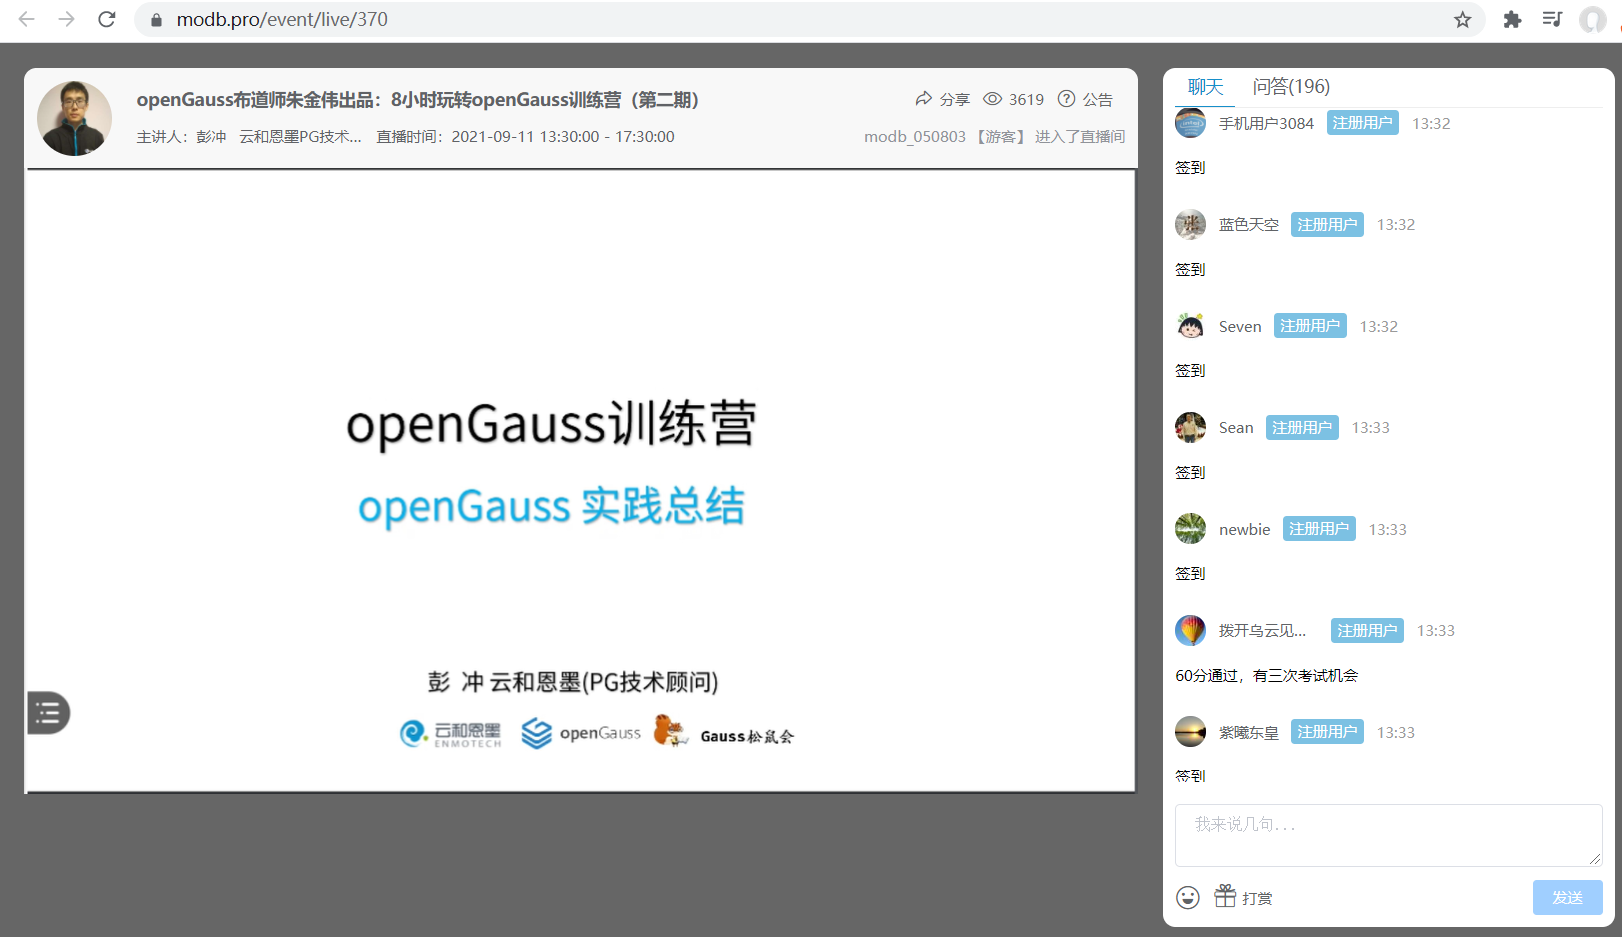Click the truncated 云和恩墨PG技术... text
1622x937 pixels.
click(x=300, y=136)
